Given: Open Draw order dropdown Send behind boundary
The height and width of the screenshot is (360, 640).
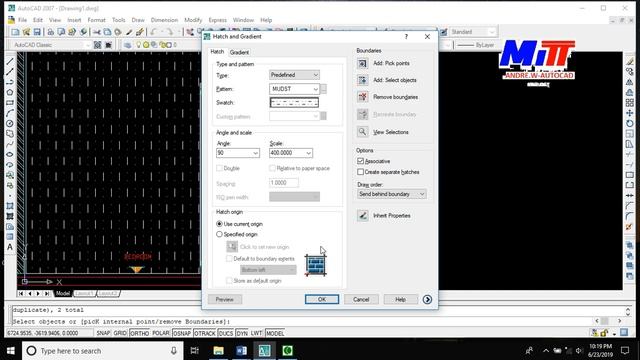Looking at the screenshot, I should pyautogui.click(x=391, y=194).
